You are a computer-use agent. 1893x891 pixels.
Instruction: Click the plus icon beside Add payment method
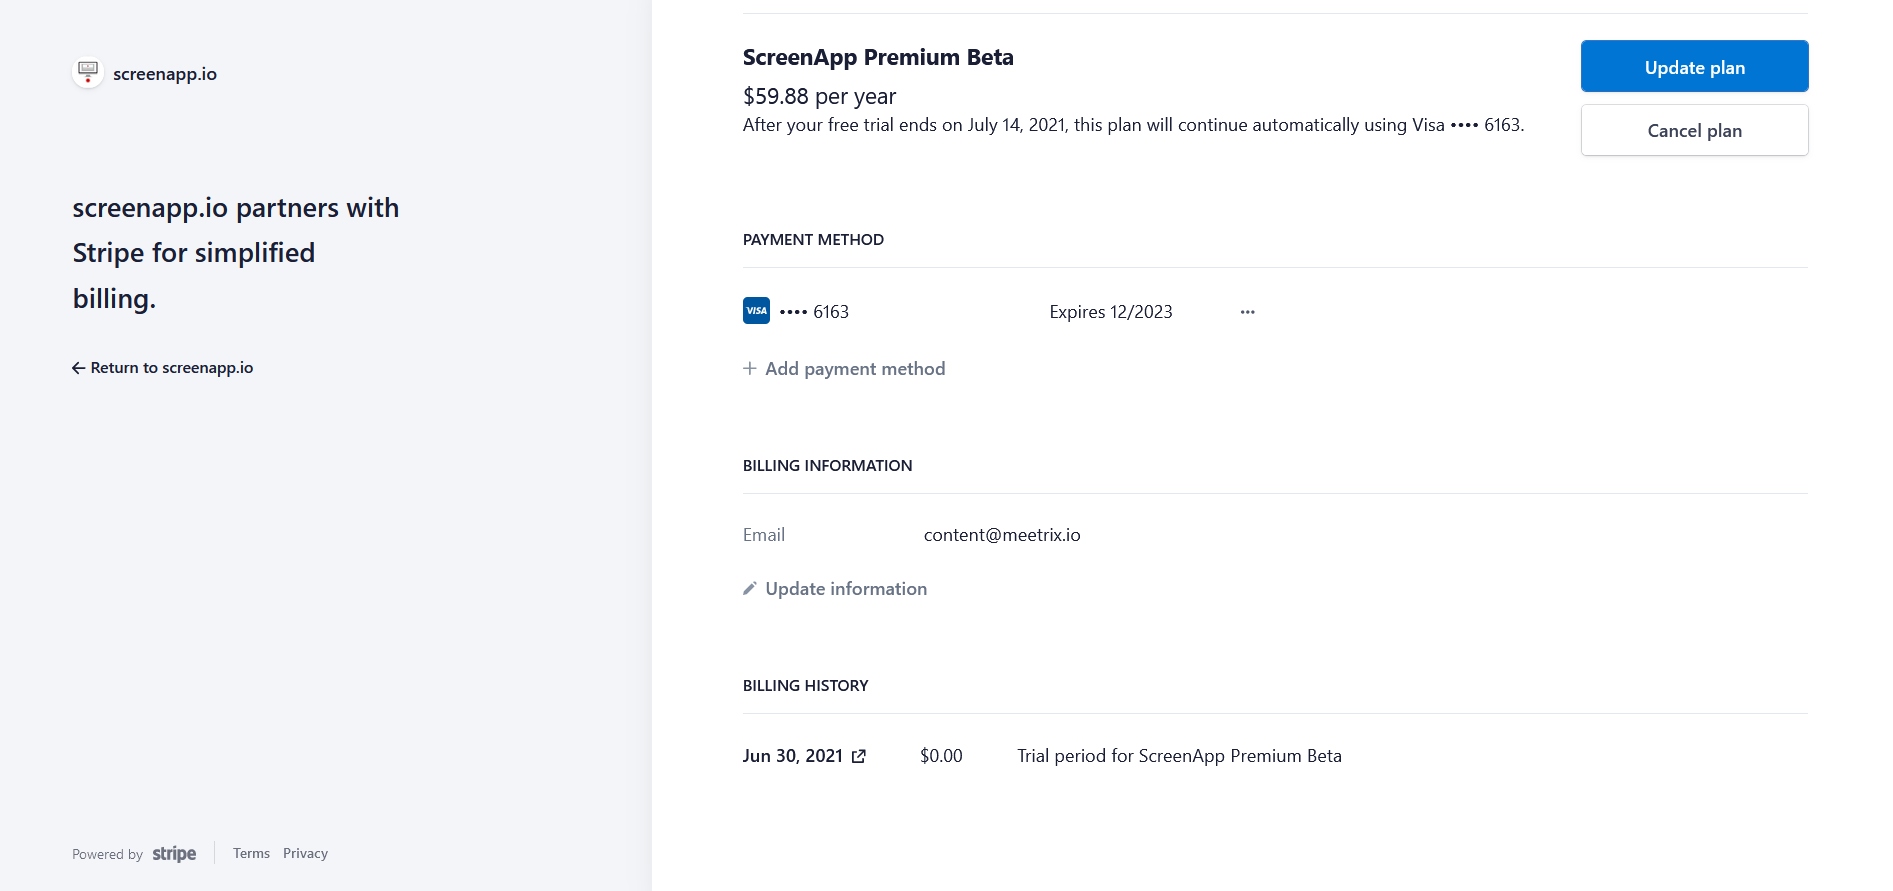coord(750,369)
